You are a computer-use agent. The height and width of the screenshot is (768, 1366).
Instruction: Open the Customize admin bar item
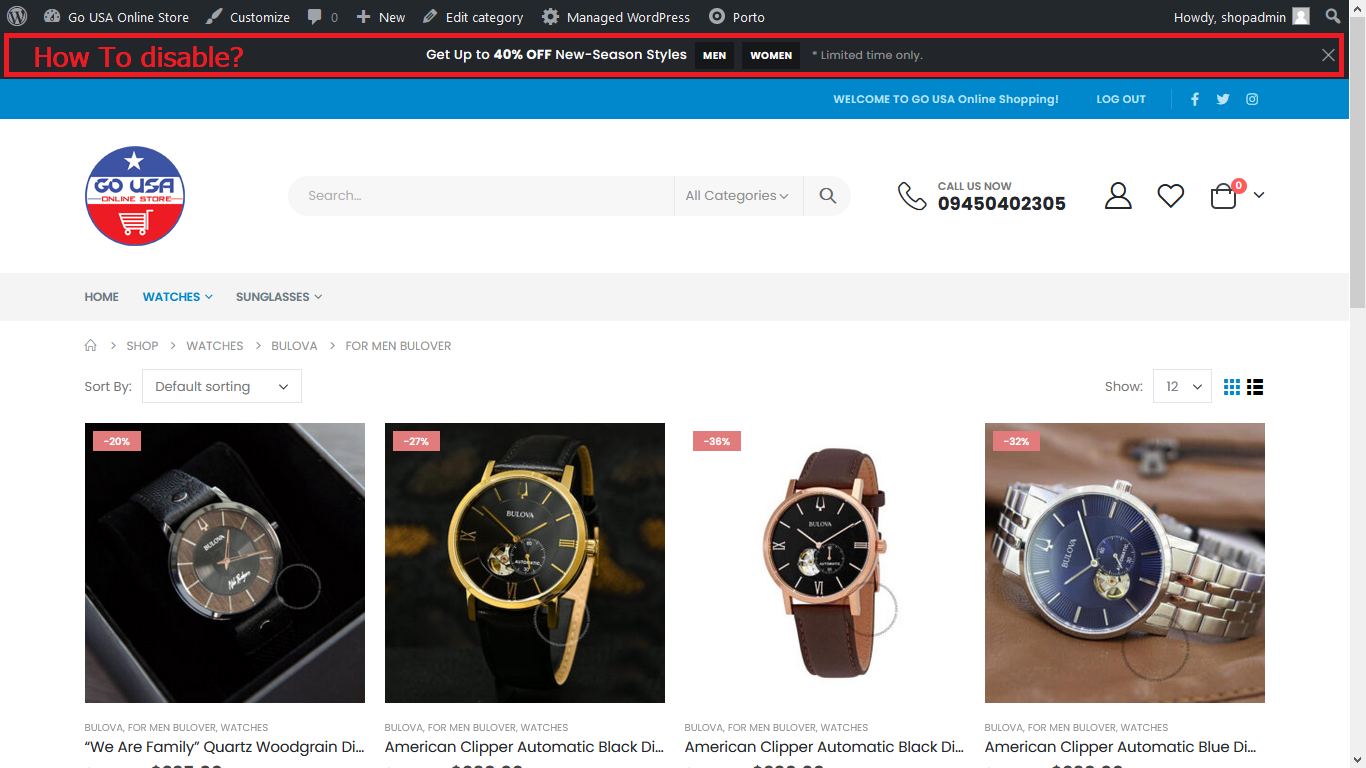[248, 17]
